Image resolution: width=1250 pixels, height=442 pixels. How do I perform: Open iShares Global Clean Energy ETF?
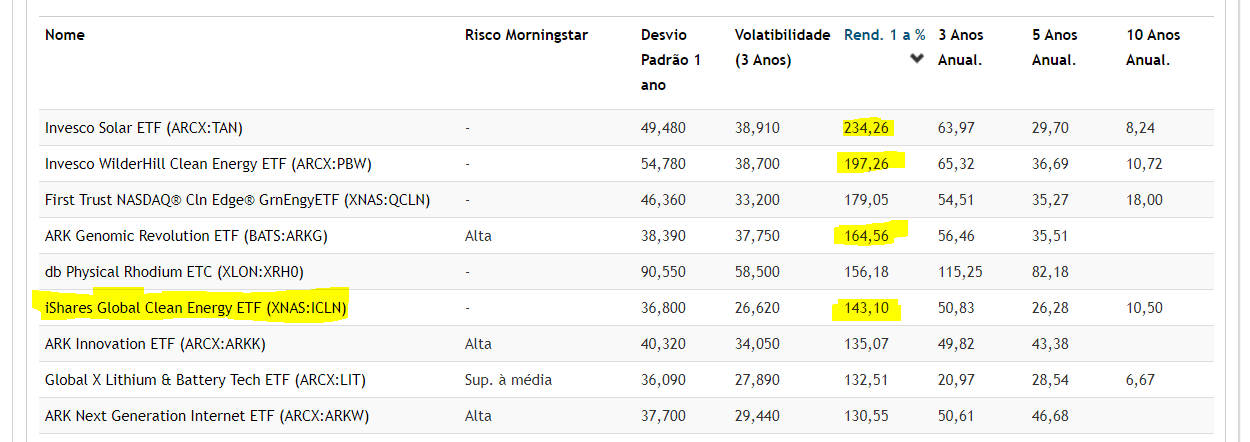coord(195,308)
